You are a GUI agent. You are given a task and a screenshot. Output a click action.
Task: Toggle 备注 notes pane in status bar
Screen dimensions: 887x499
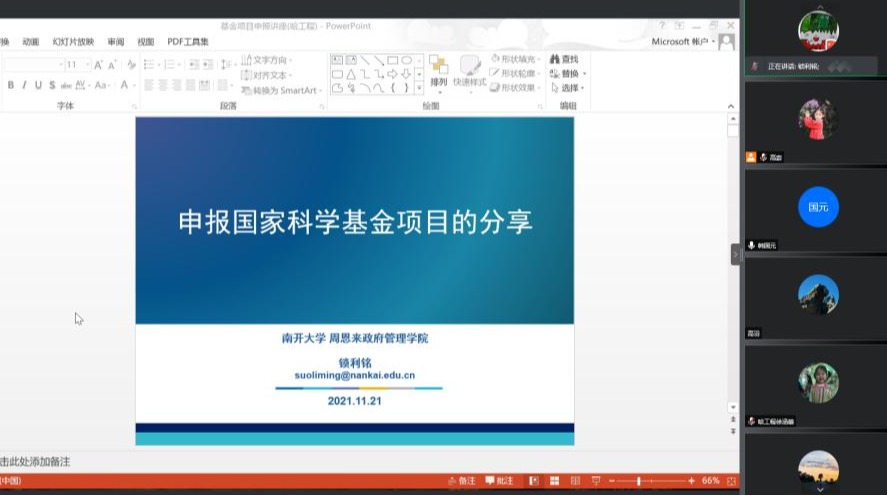click(461, 481)
